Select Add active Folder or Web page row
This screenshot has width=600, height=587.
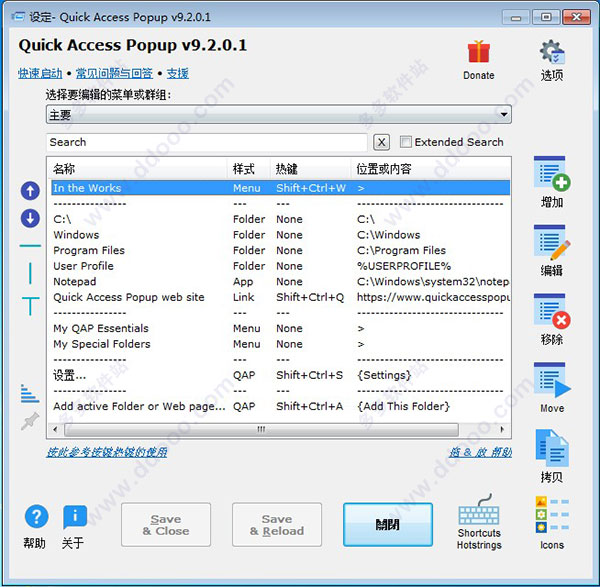tap(280, 406)
